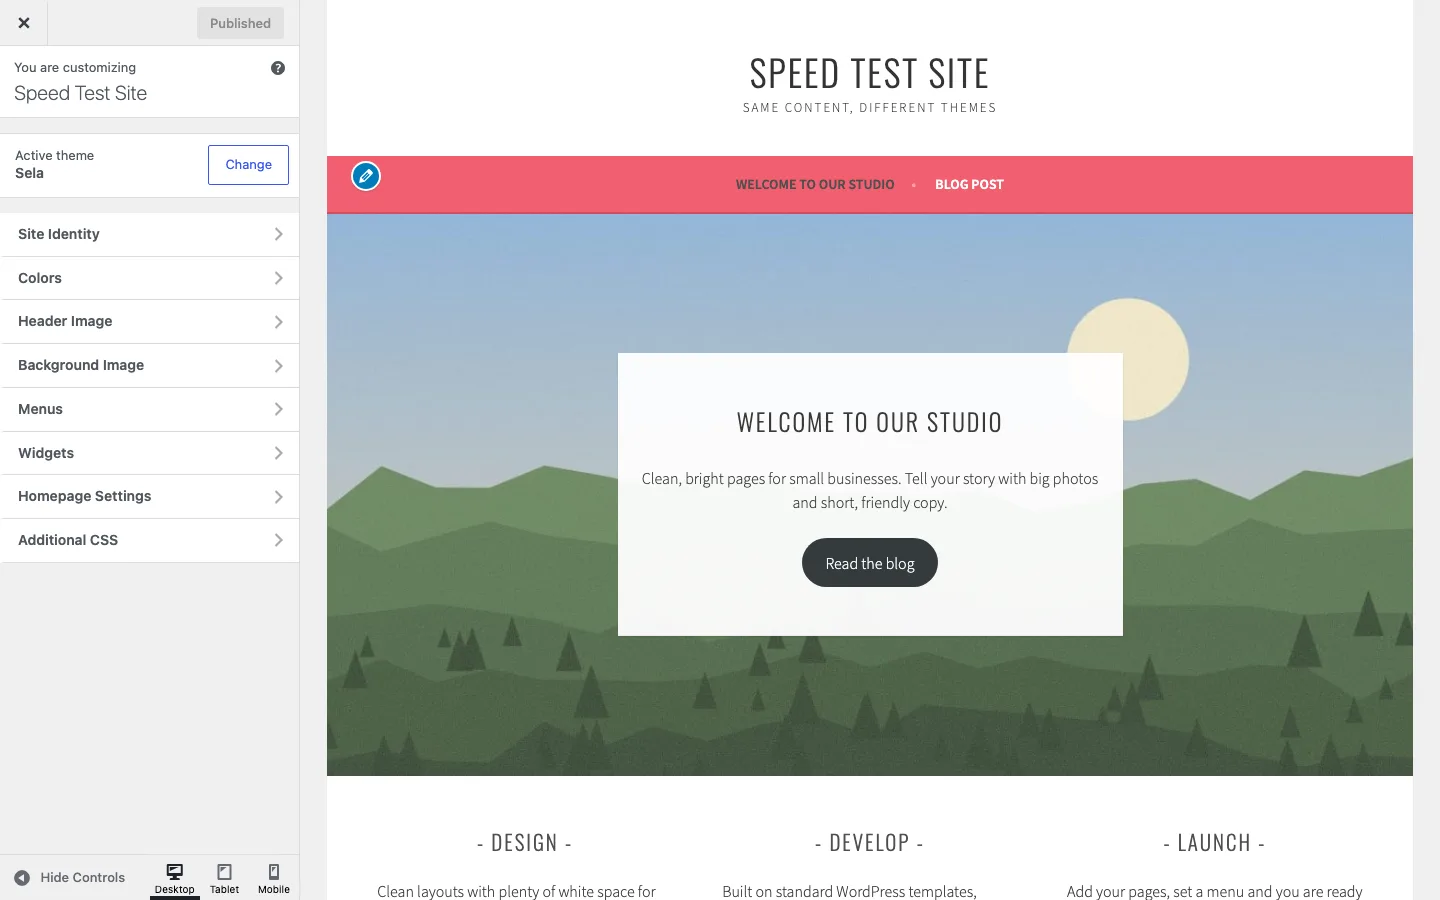1440x900 pixels.
Task: Click the Launch column heading
Action: pyautogui.click(x=1214, y=843)
